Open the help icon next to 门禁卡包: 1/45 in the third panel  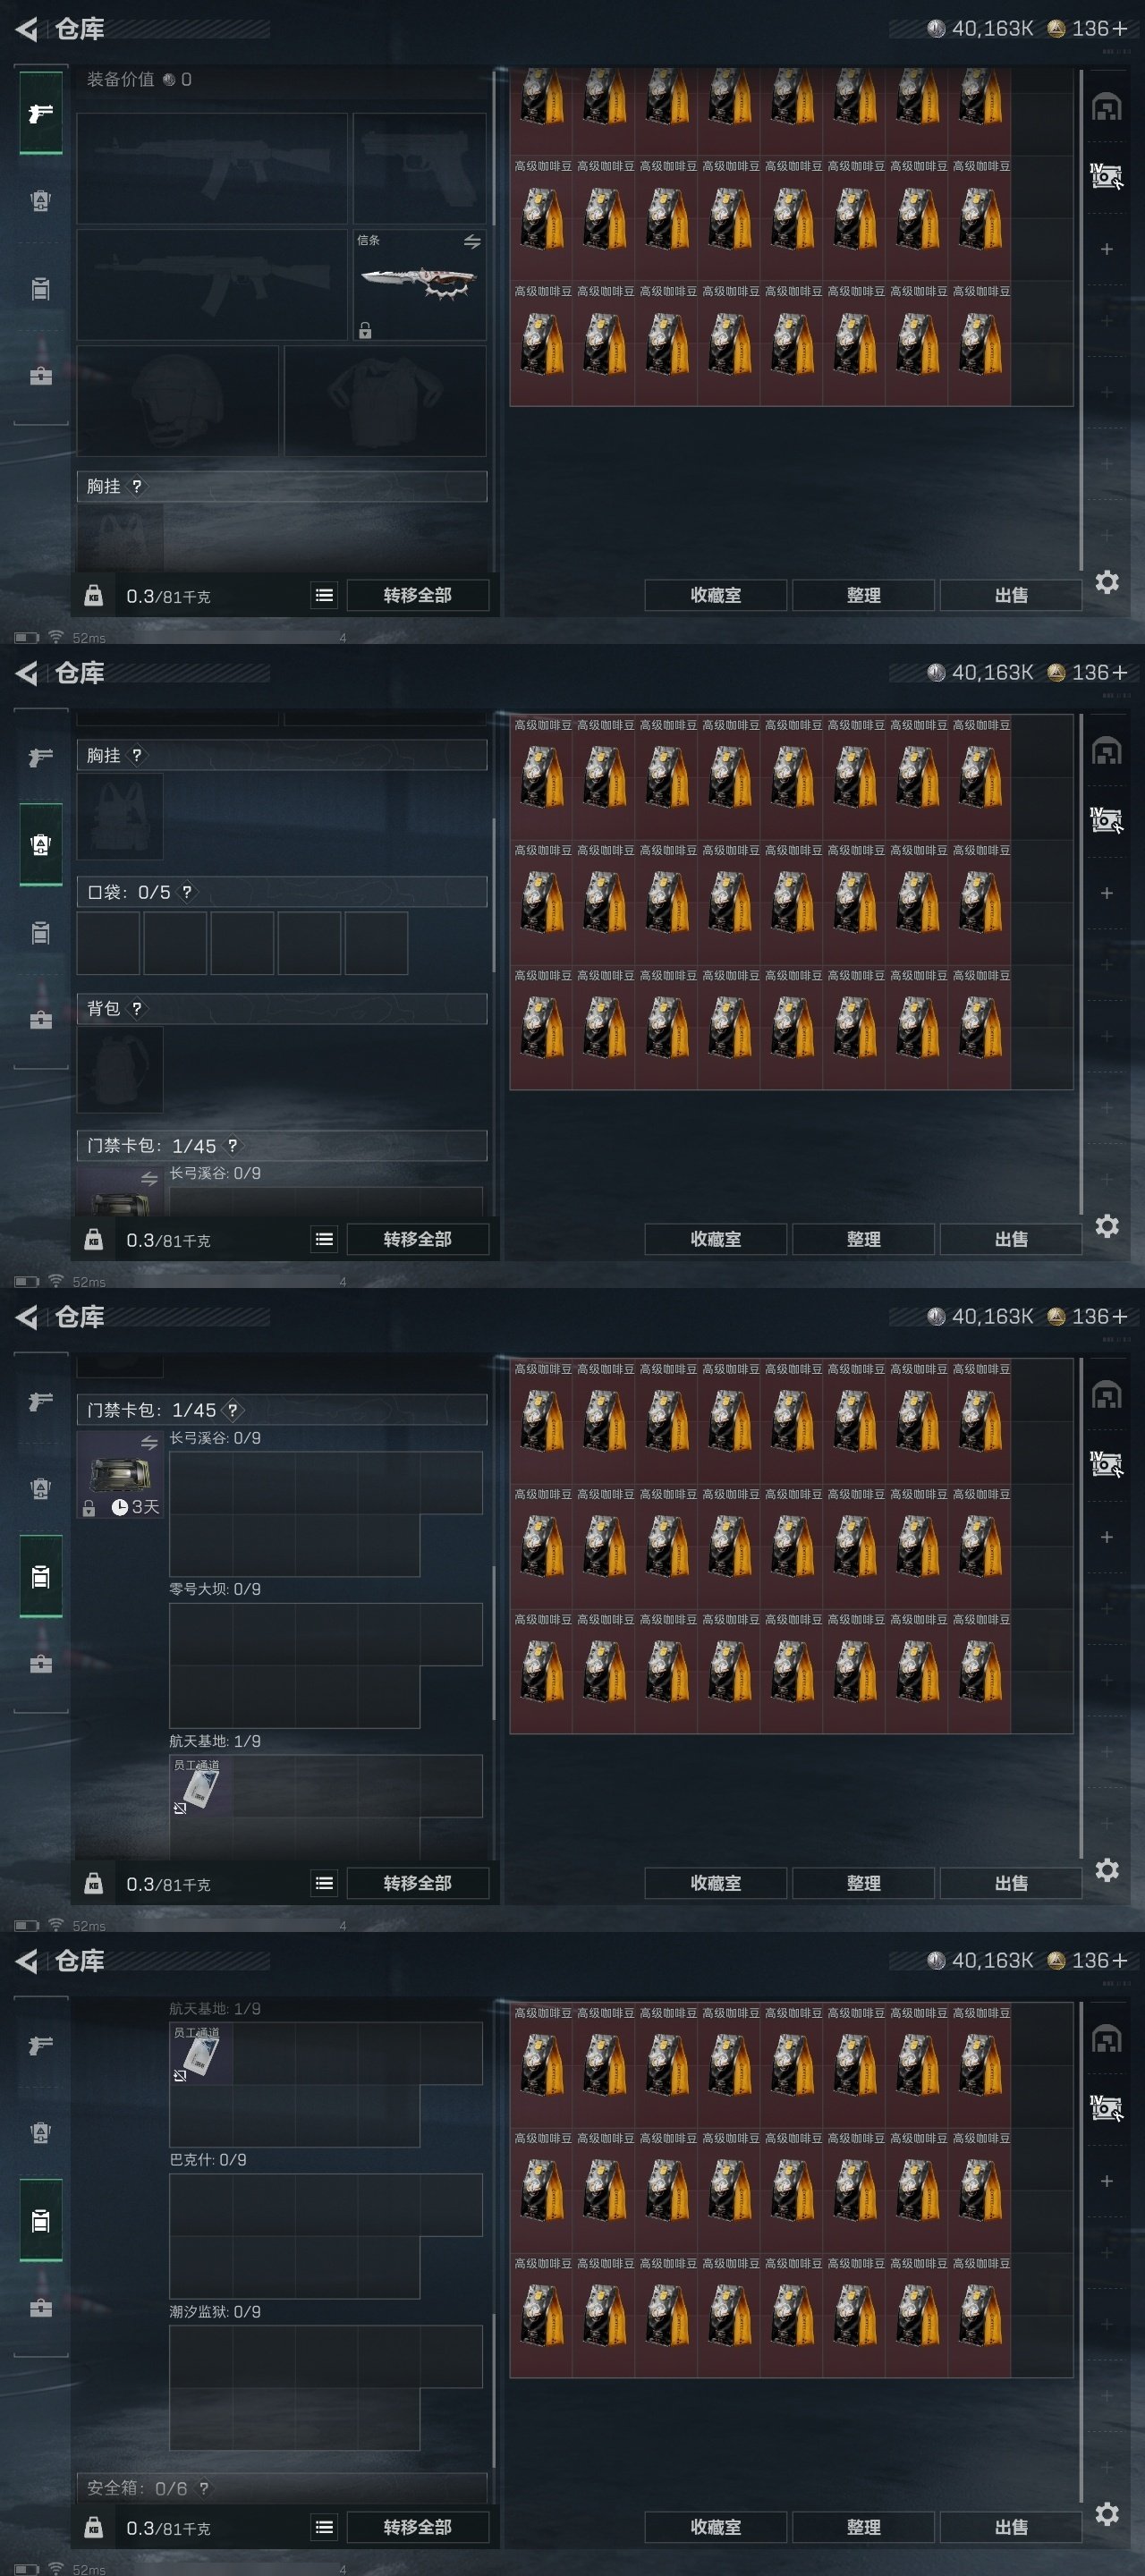click(x=233, y=1410)
